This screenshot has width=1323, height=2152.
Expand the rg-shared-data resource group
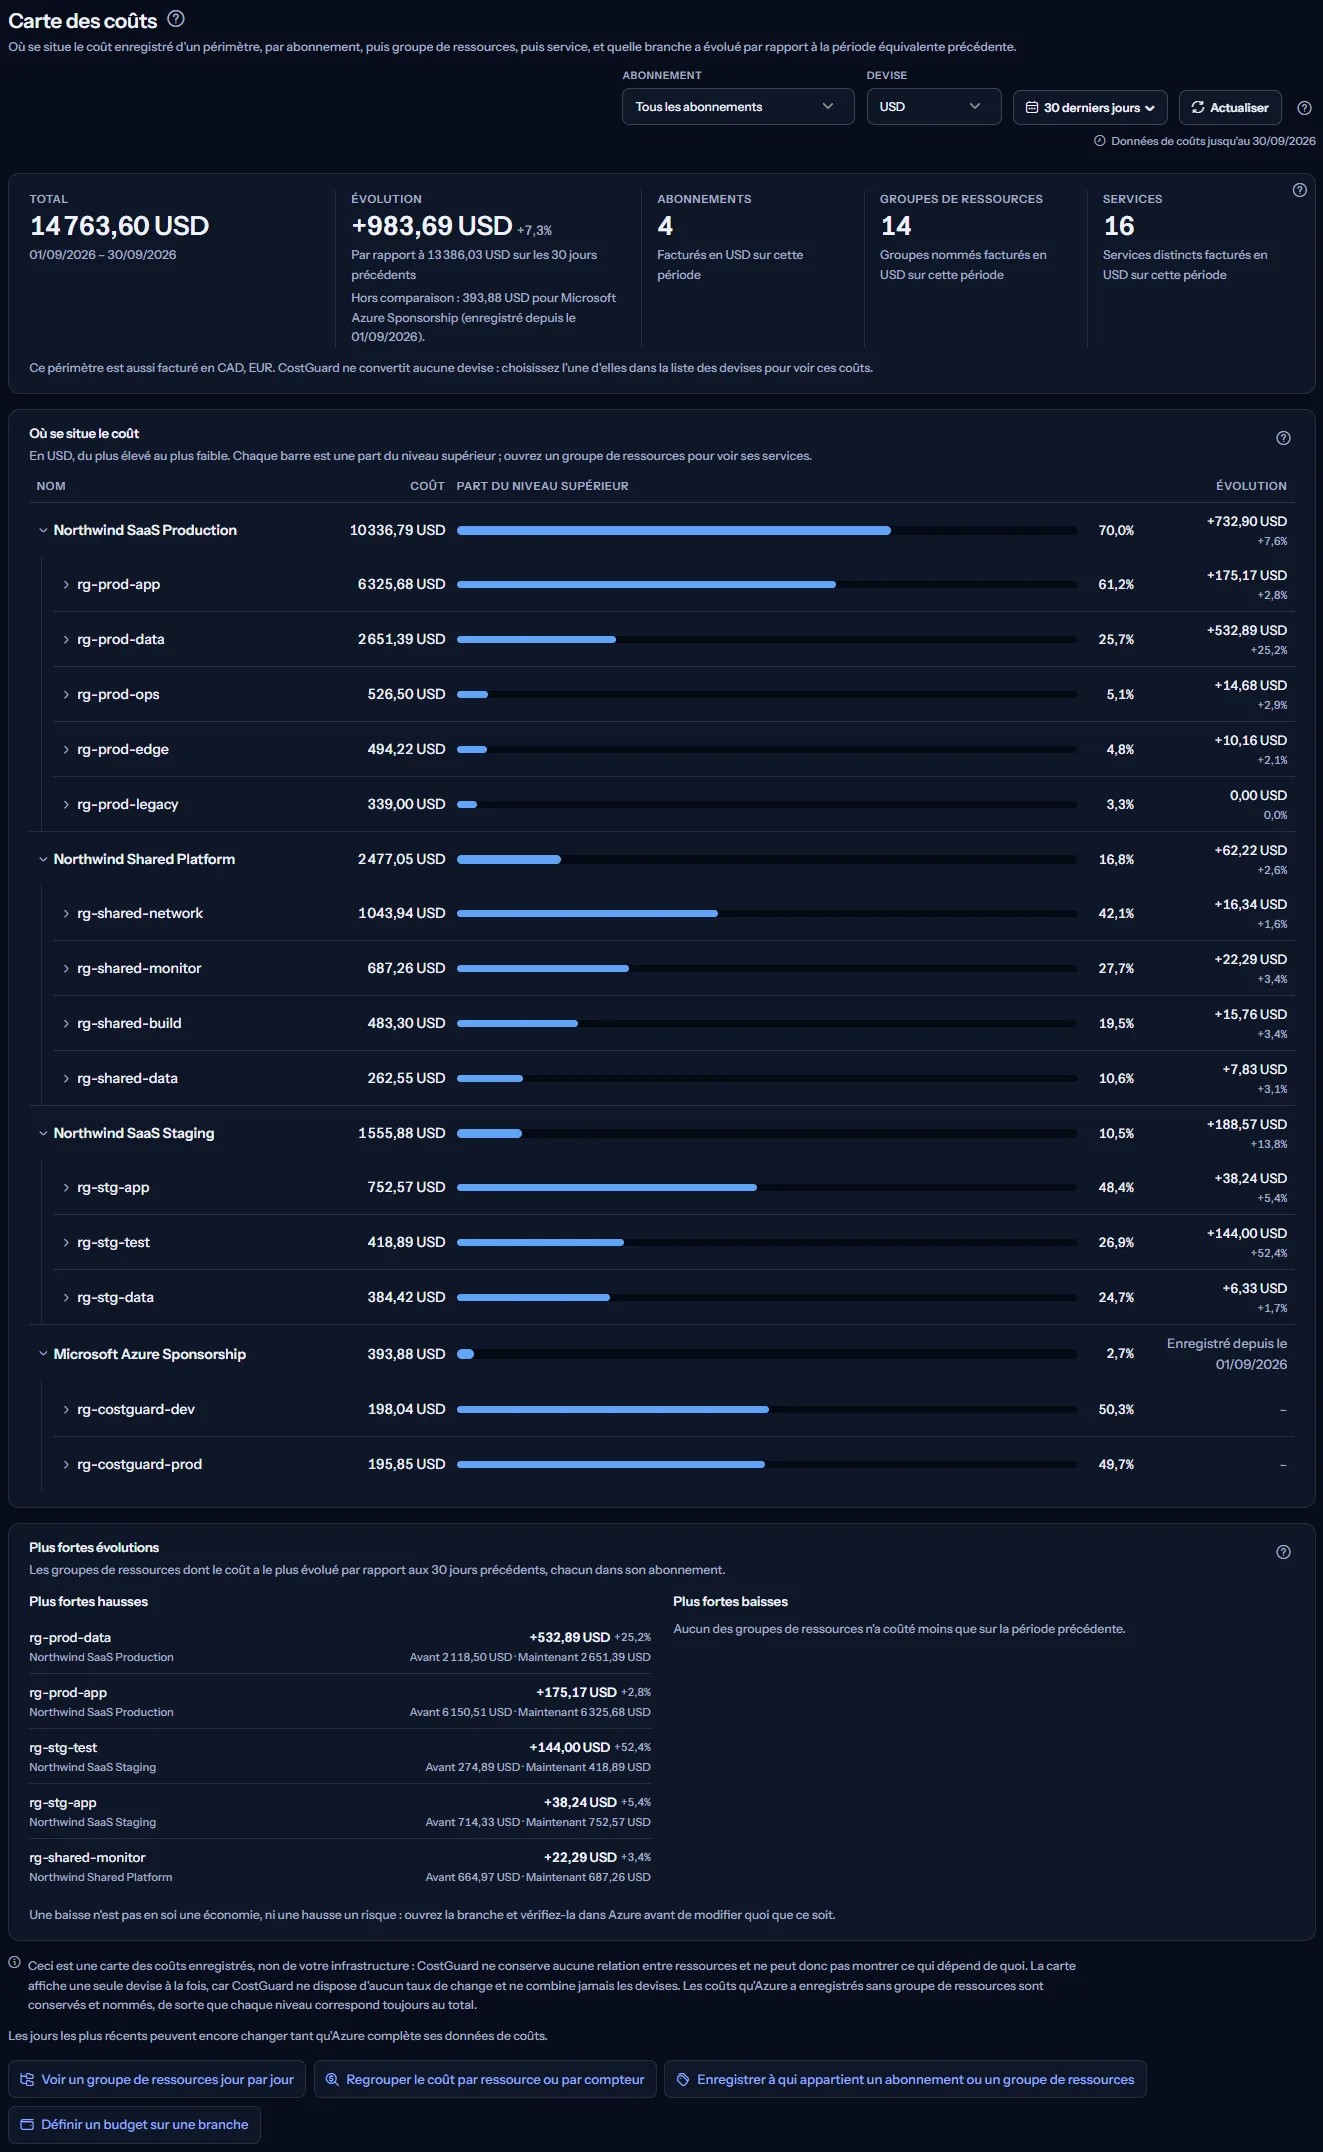tap(66, 1079)
